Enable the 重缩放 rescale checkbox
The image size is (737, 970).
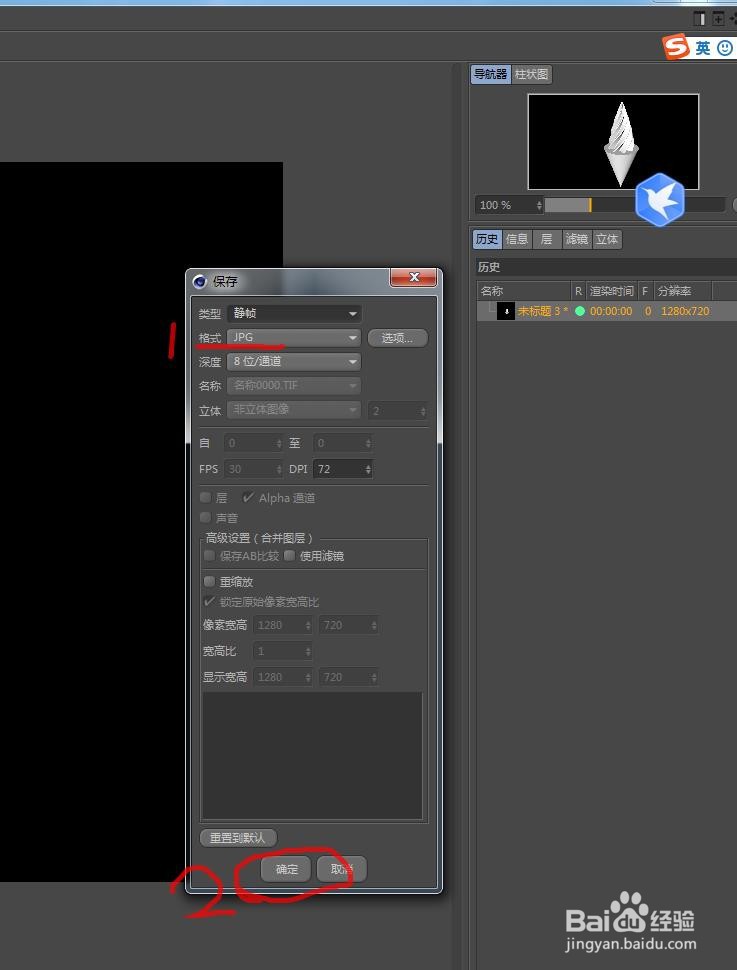[209, 582]
